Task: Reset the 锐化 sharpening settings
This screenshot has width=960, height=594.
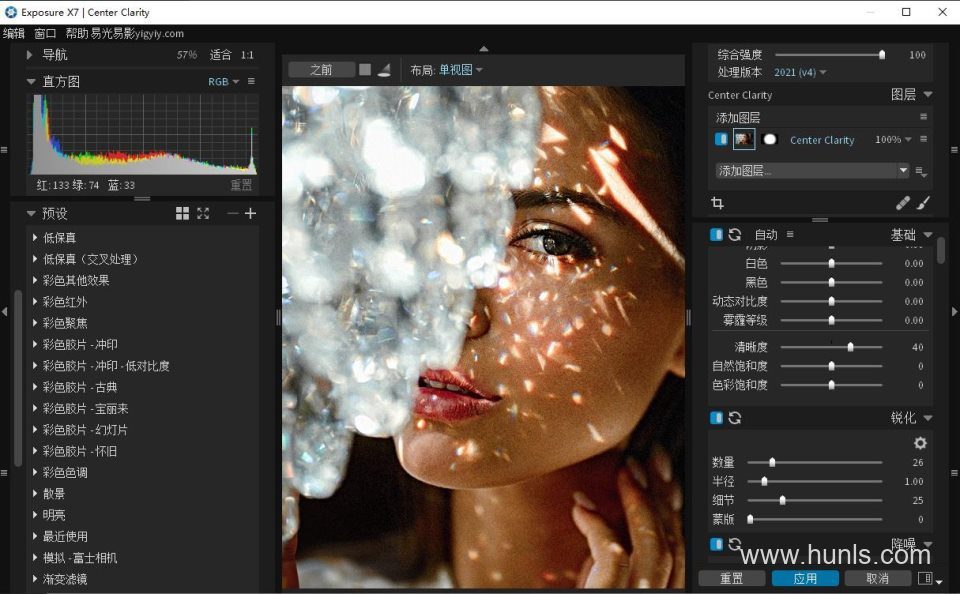Action: point(735,418)
